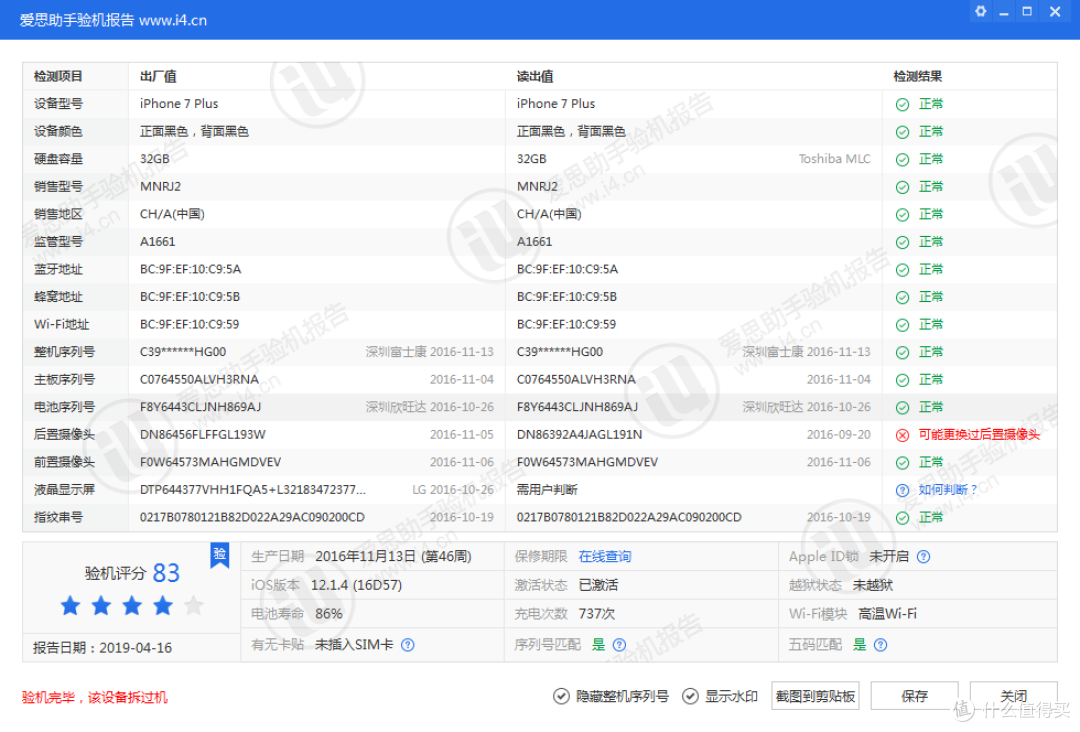Click the red warning icon in 后置摄像头 row

pos(902,435)
